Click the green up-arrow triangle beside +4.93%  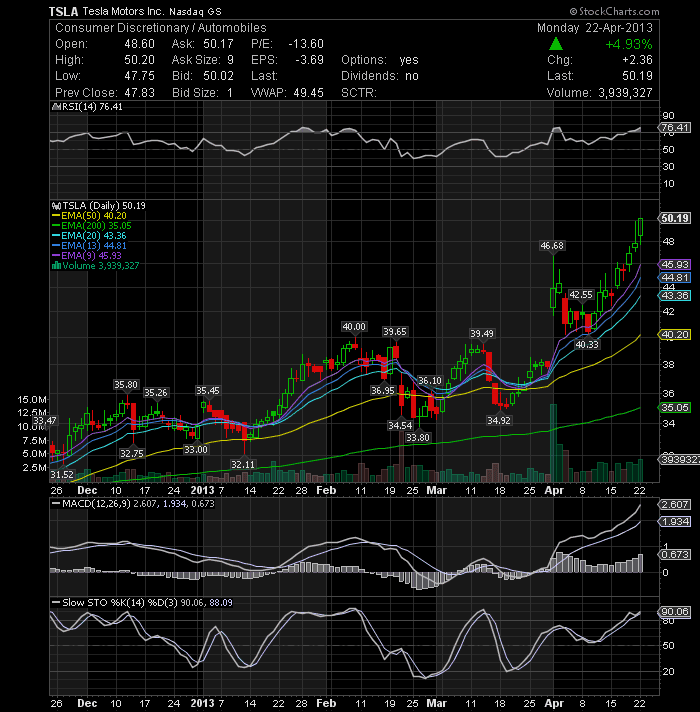click(x=556, y=44)
